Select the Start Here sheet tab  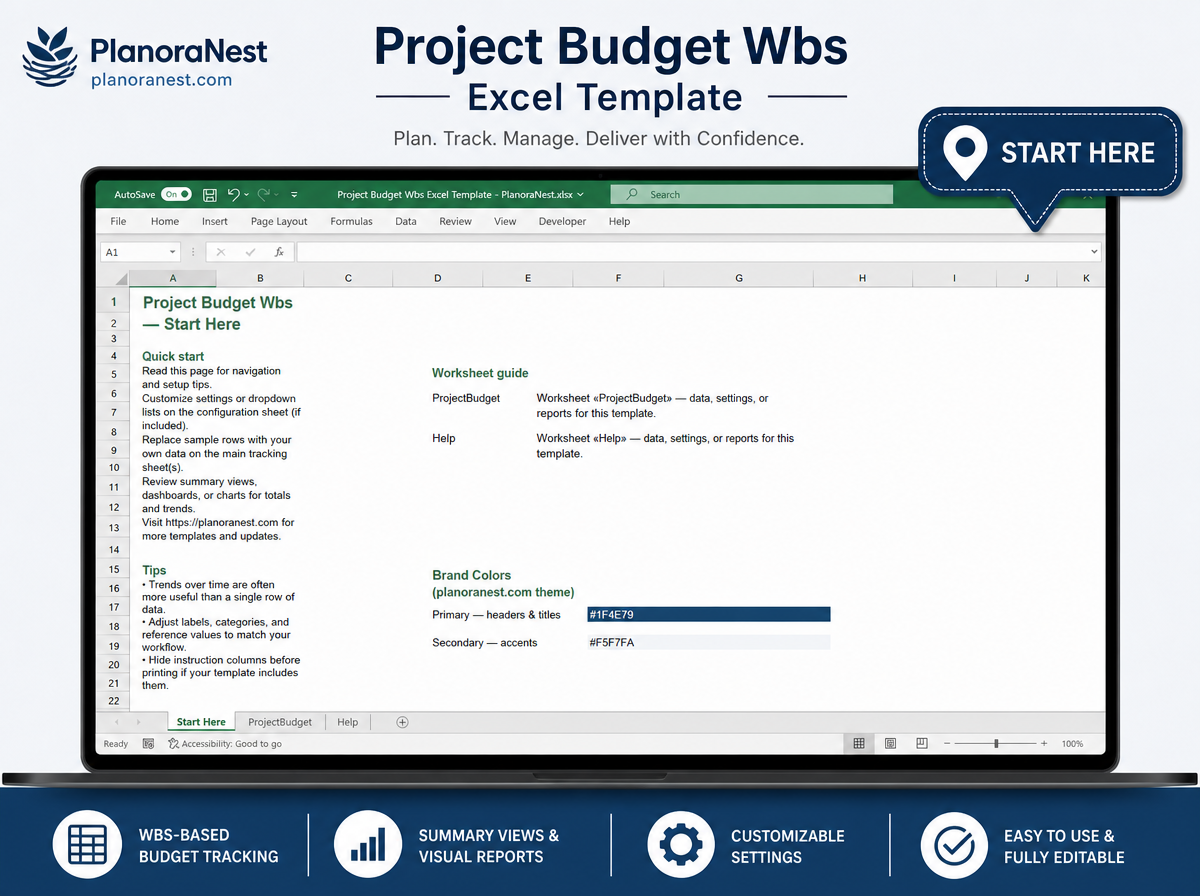(201, 722)
